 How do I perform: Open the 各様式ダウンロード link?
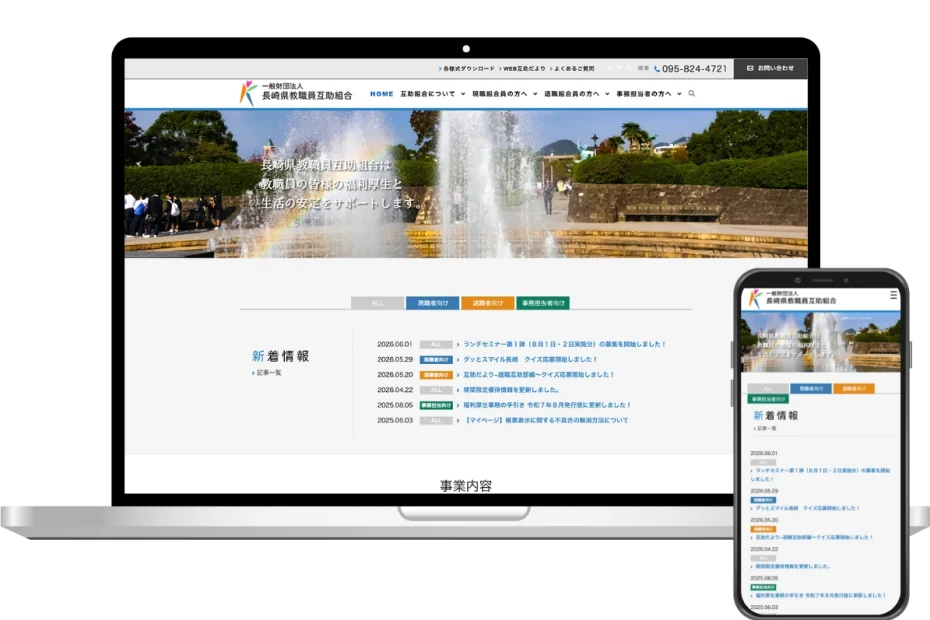pos(467,69)
